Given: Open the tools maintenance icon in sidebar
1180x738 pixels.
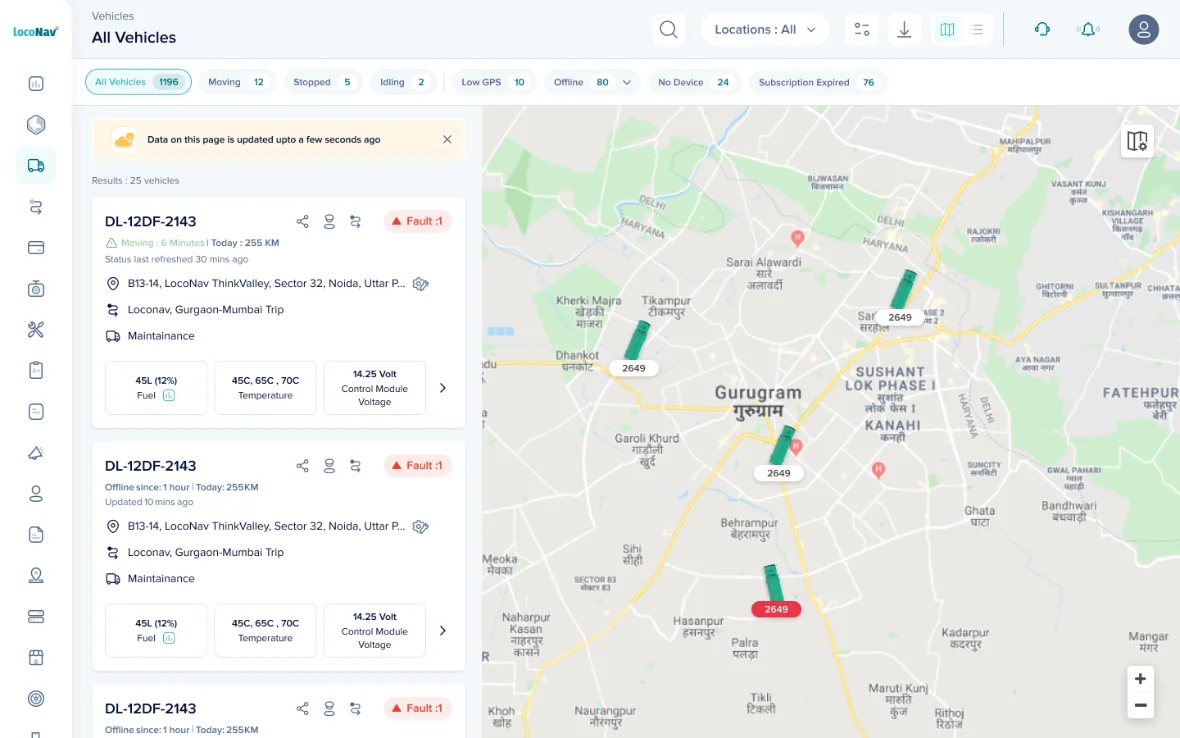Looking at the screenshot, I should click(x=36, y=330).
